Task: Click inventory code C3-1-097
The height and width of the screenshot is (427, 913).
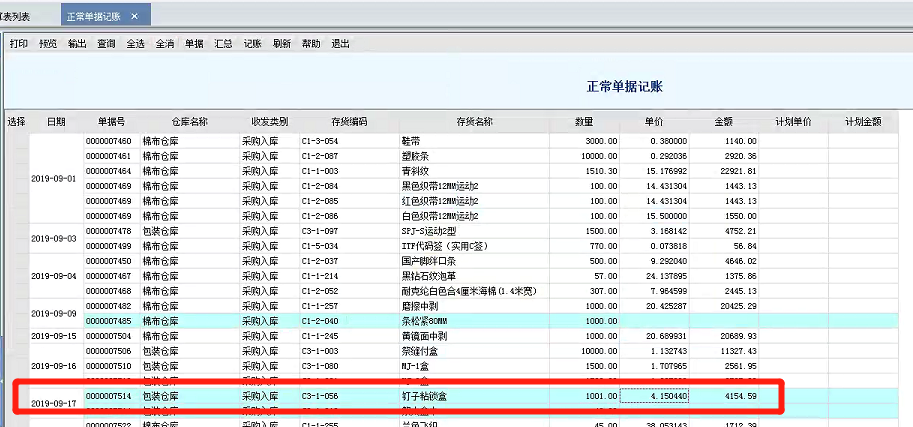Action: pos(320,231)
